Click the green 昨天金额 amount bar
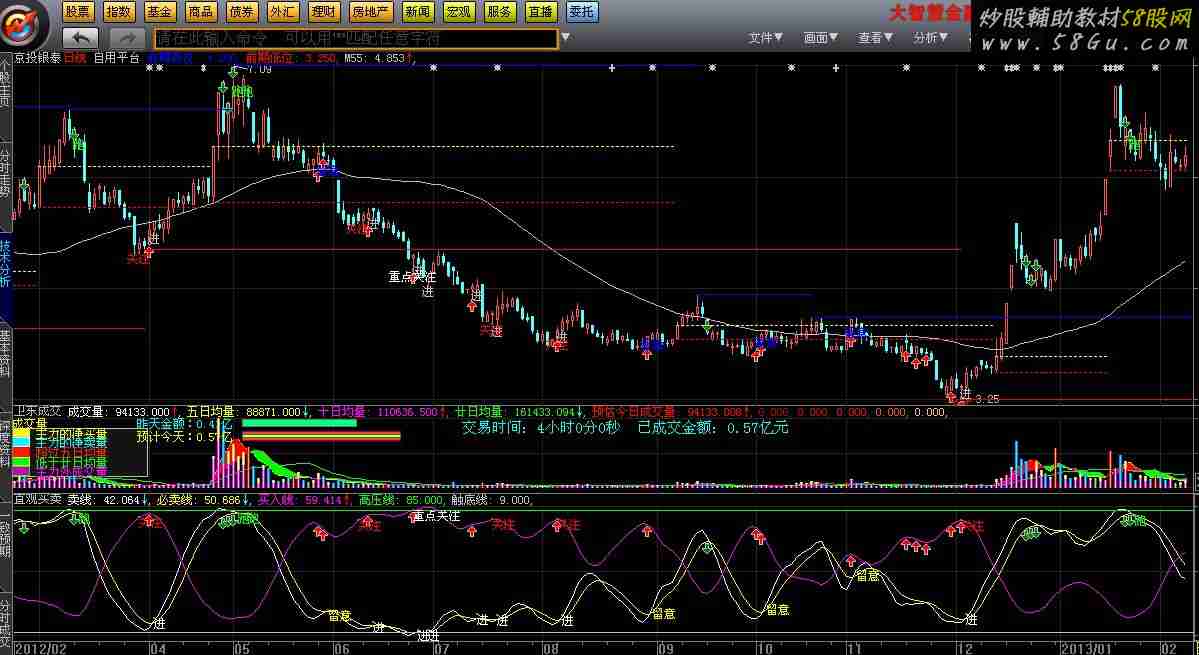This screenshot has width=1199, height=655. [299, 423]
